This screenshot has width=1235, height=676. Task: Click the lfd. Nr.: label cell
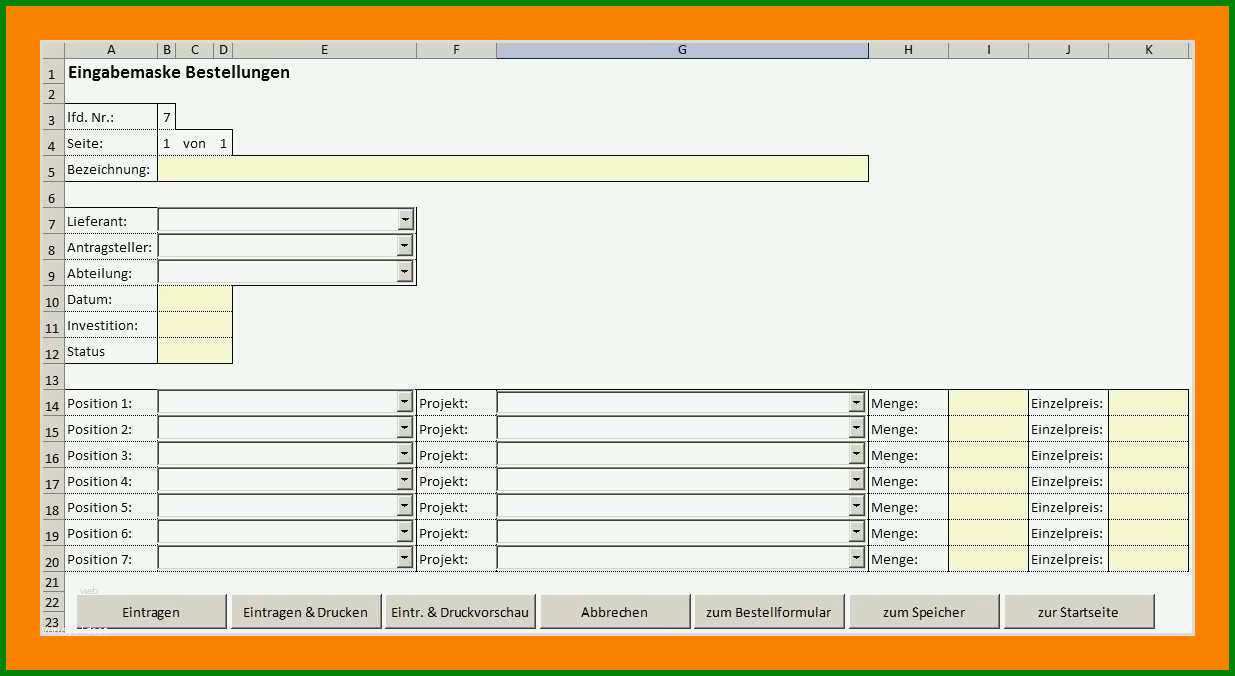(111, 117)
